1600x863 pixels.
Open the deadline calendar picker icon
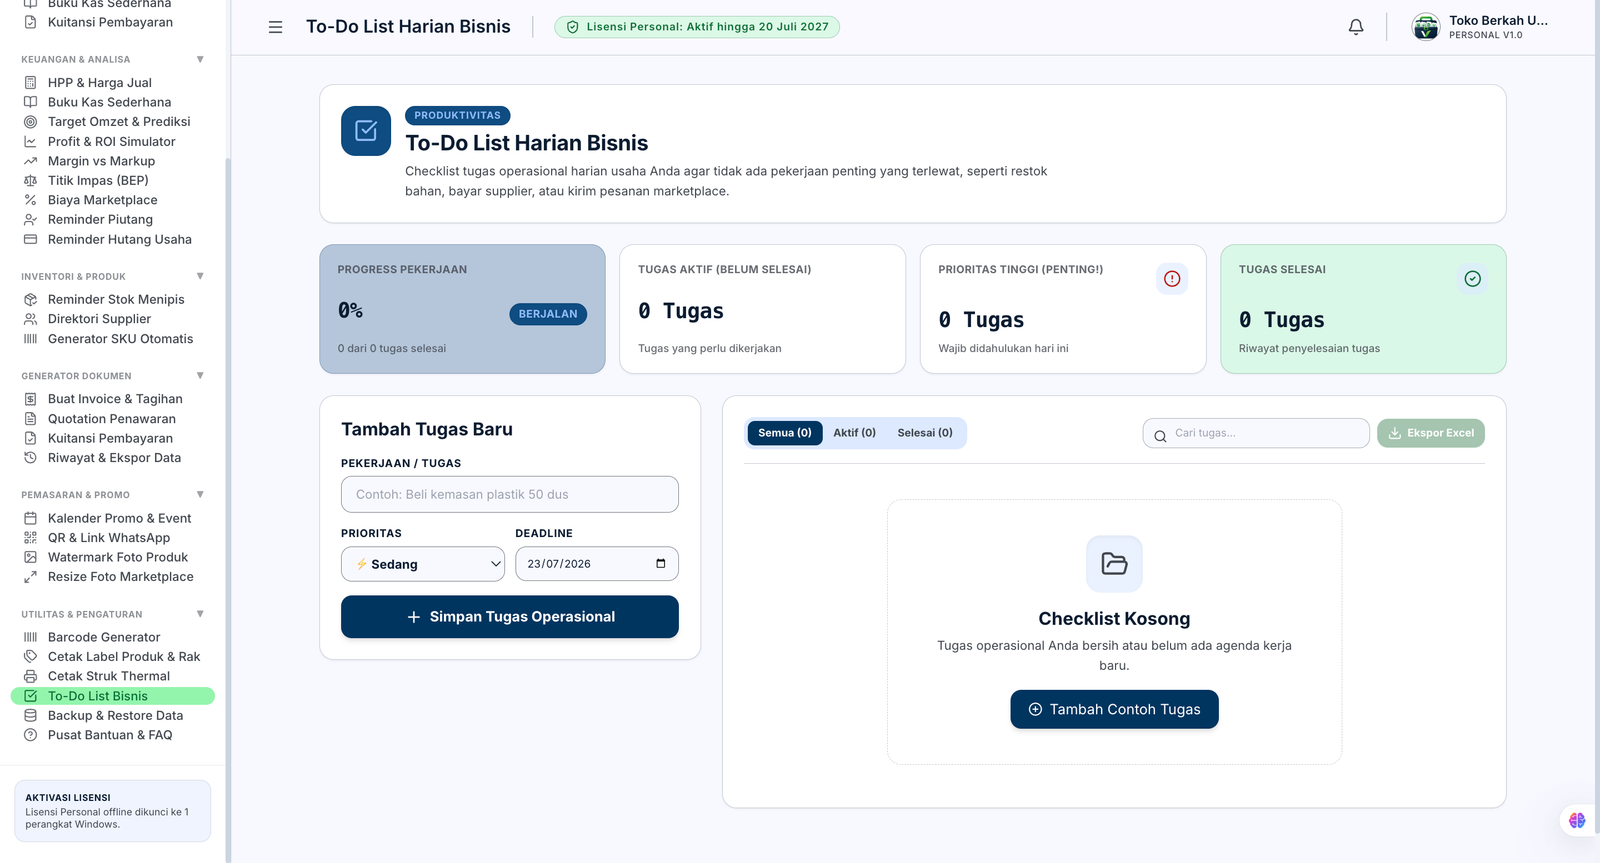point(661,564)
